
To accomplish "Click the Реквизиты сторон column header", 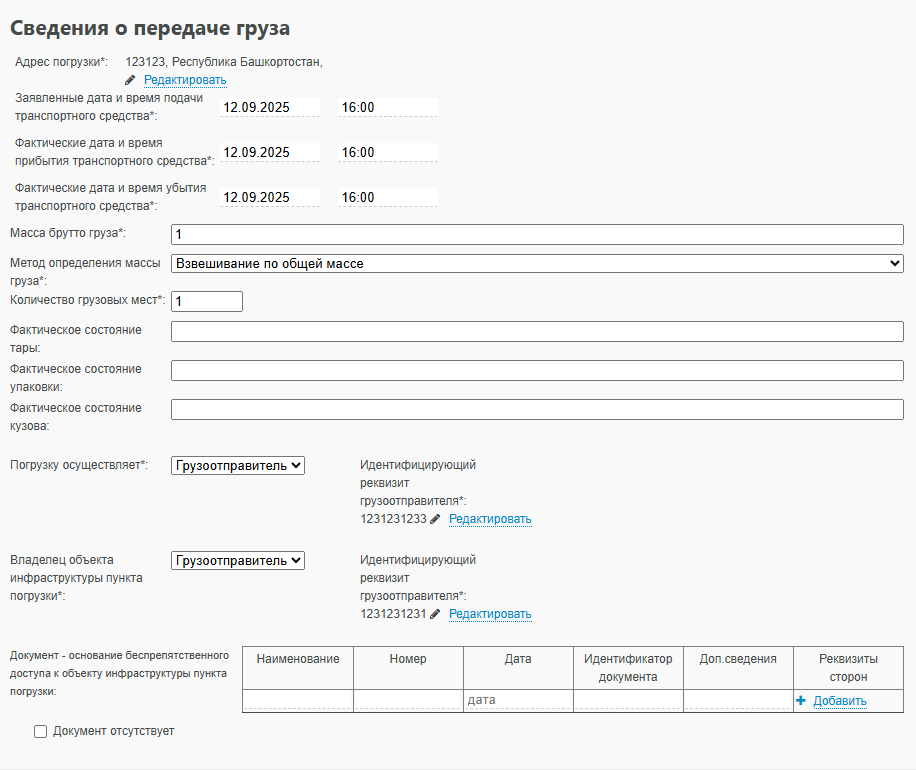I will 848,668.
